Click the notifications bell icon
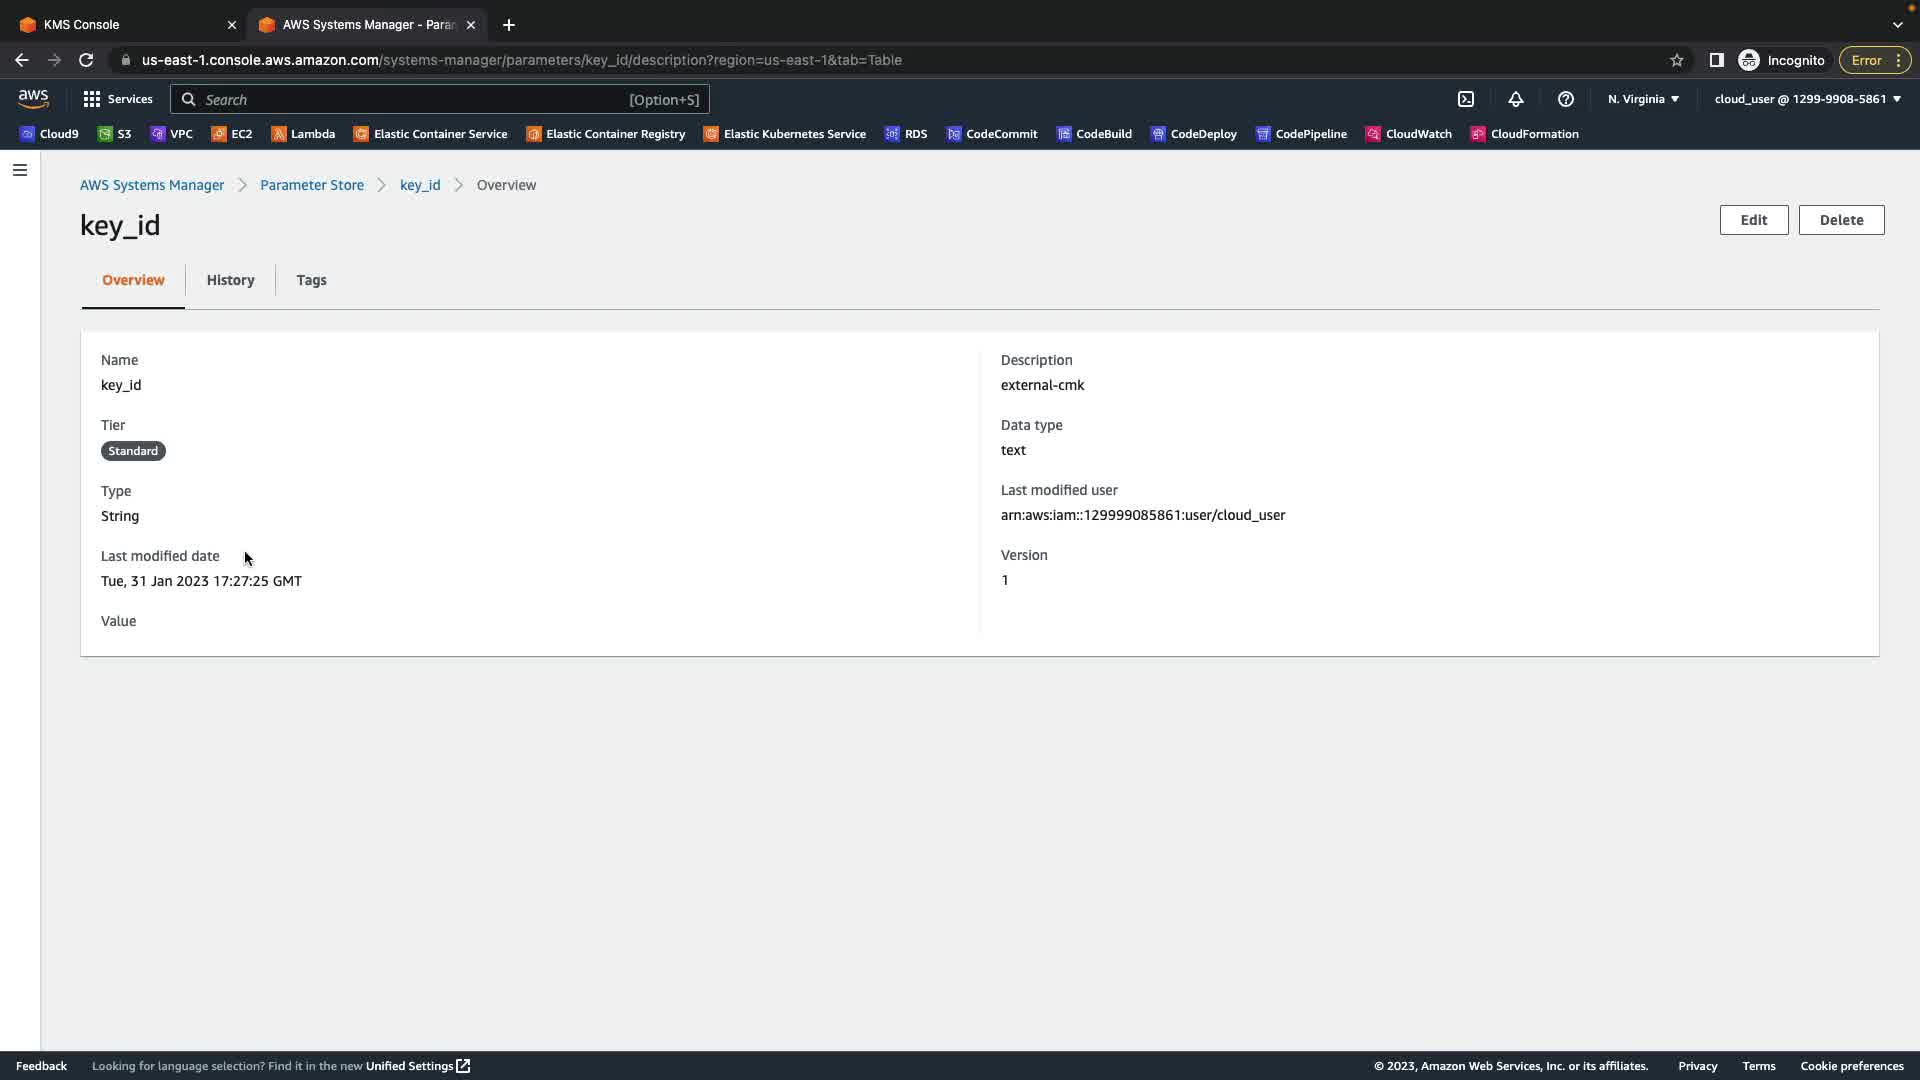 coord(1516,99)
